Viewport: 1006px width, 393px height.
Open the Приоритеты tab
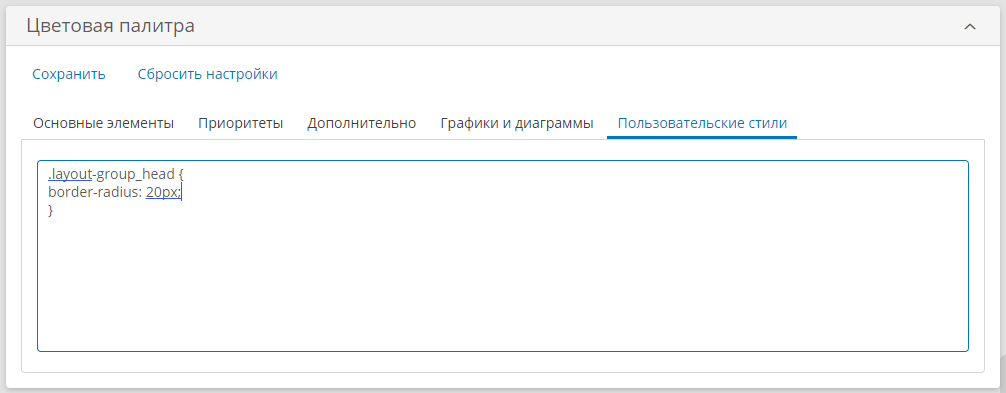[241, 123]
